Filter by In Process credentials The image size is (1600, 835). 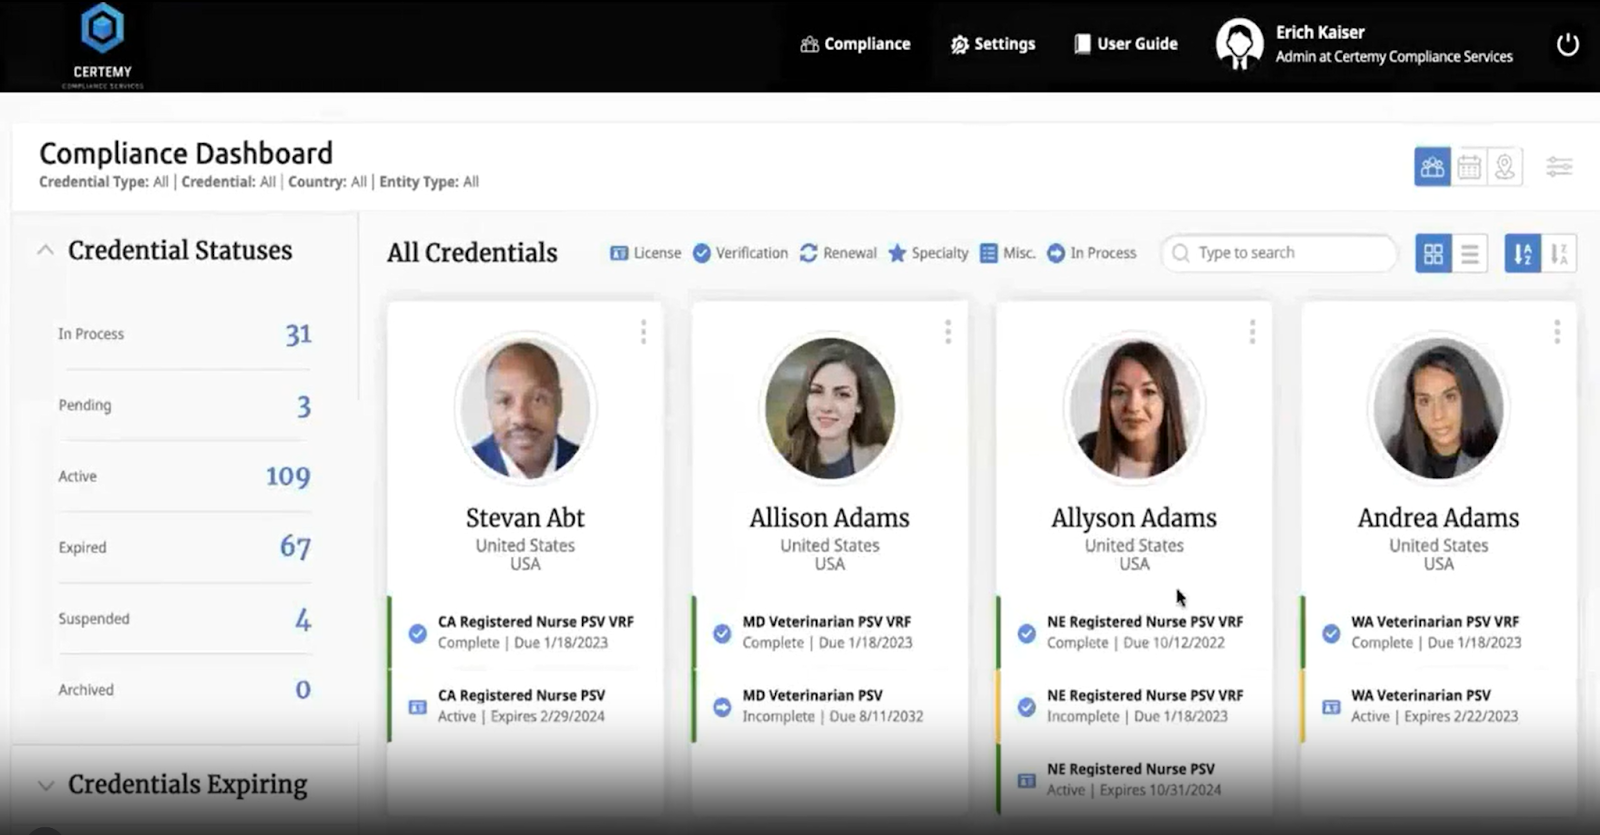pyautogui.click(x=1091, y=253)
